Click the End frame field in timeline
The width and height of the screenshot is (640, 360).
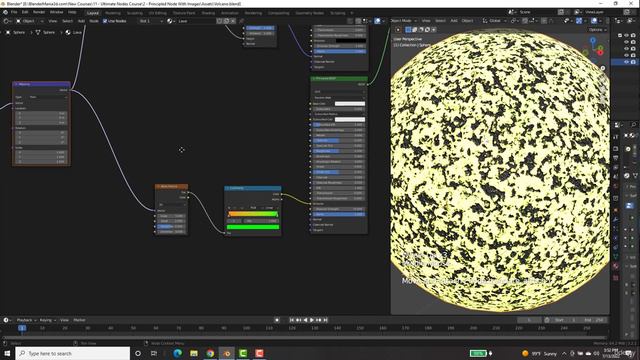(593, 320)
